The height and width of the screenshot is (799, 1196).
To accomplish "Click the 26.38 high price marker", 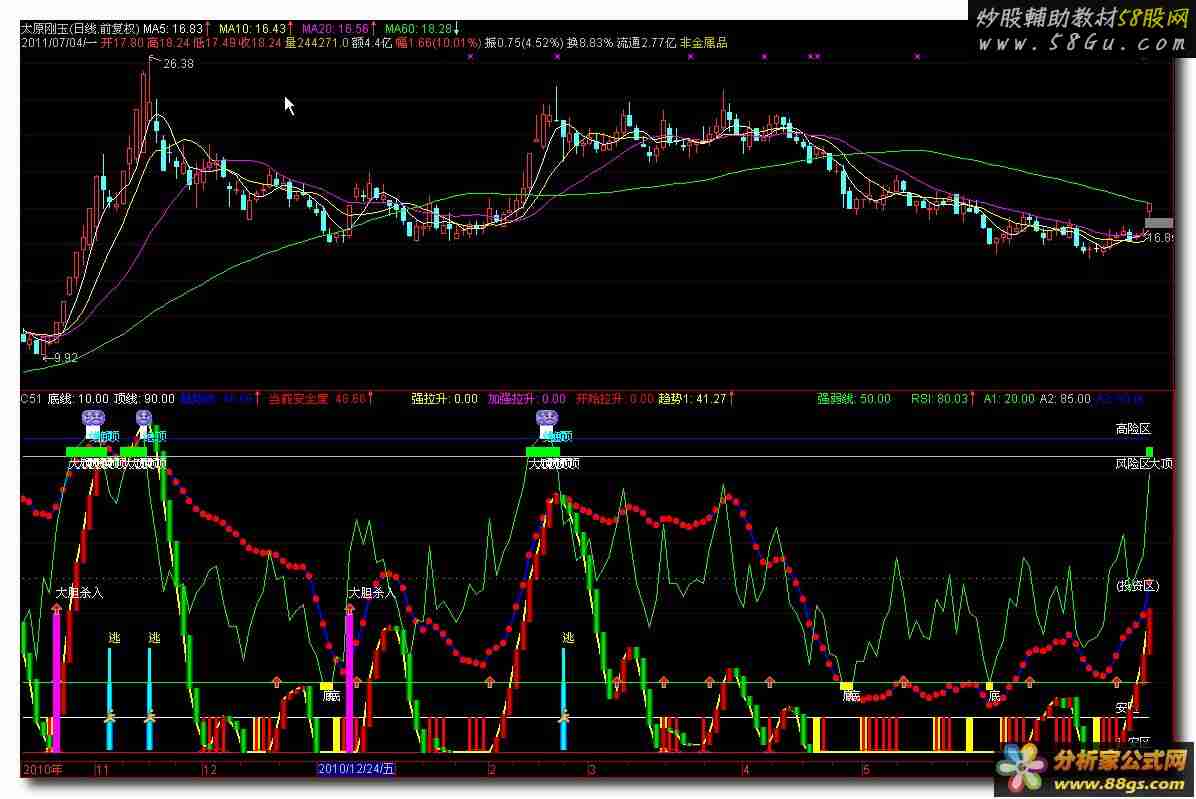I will [177, 63].
